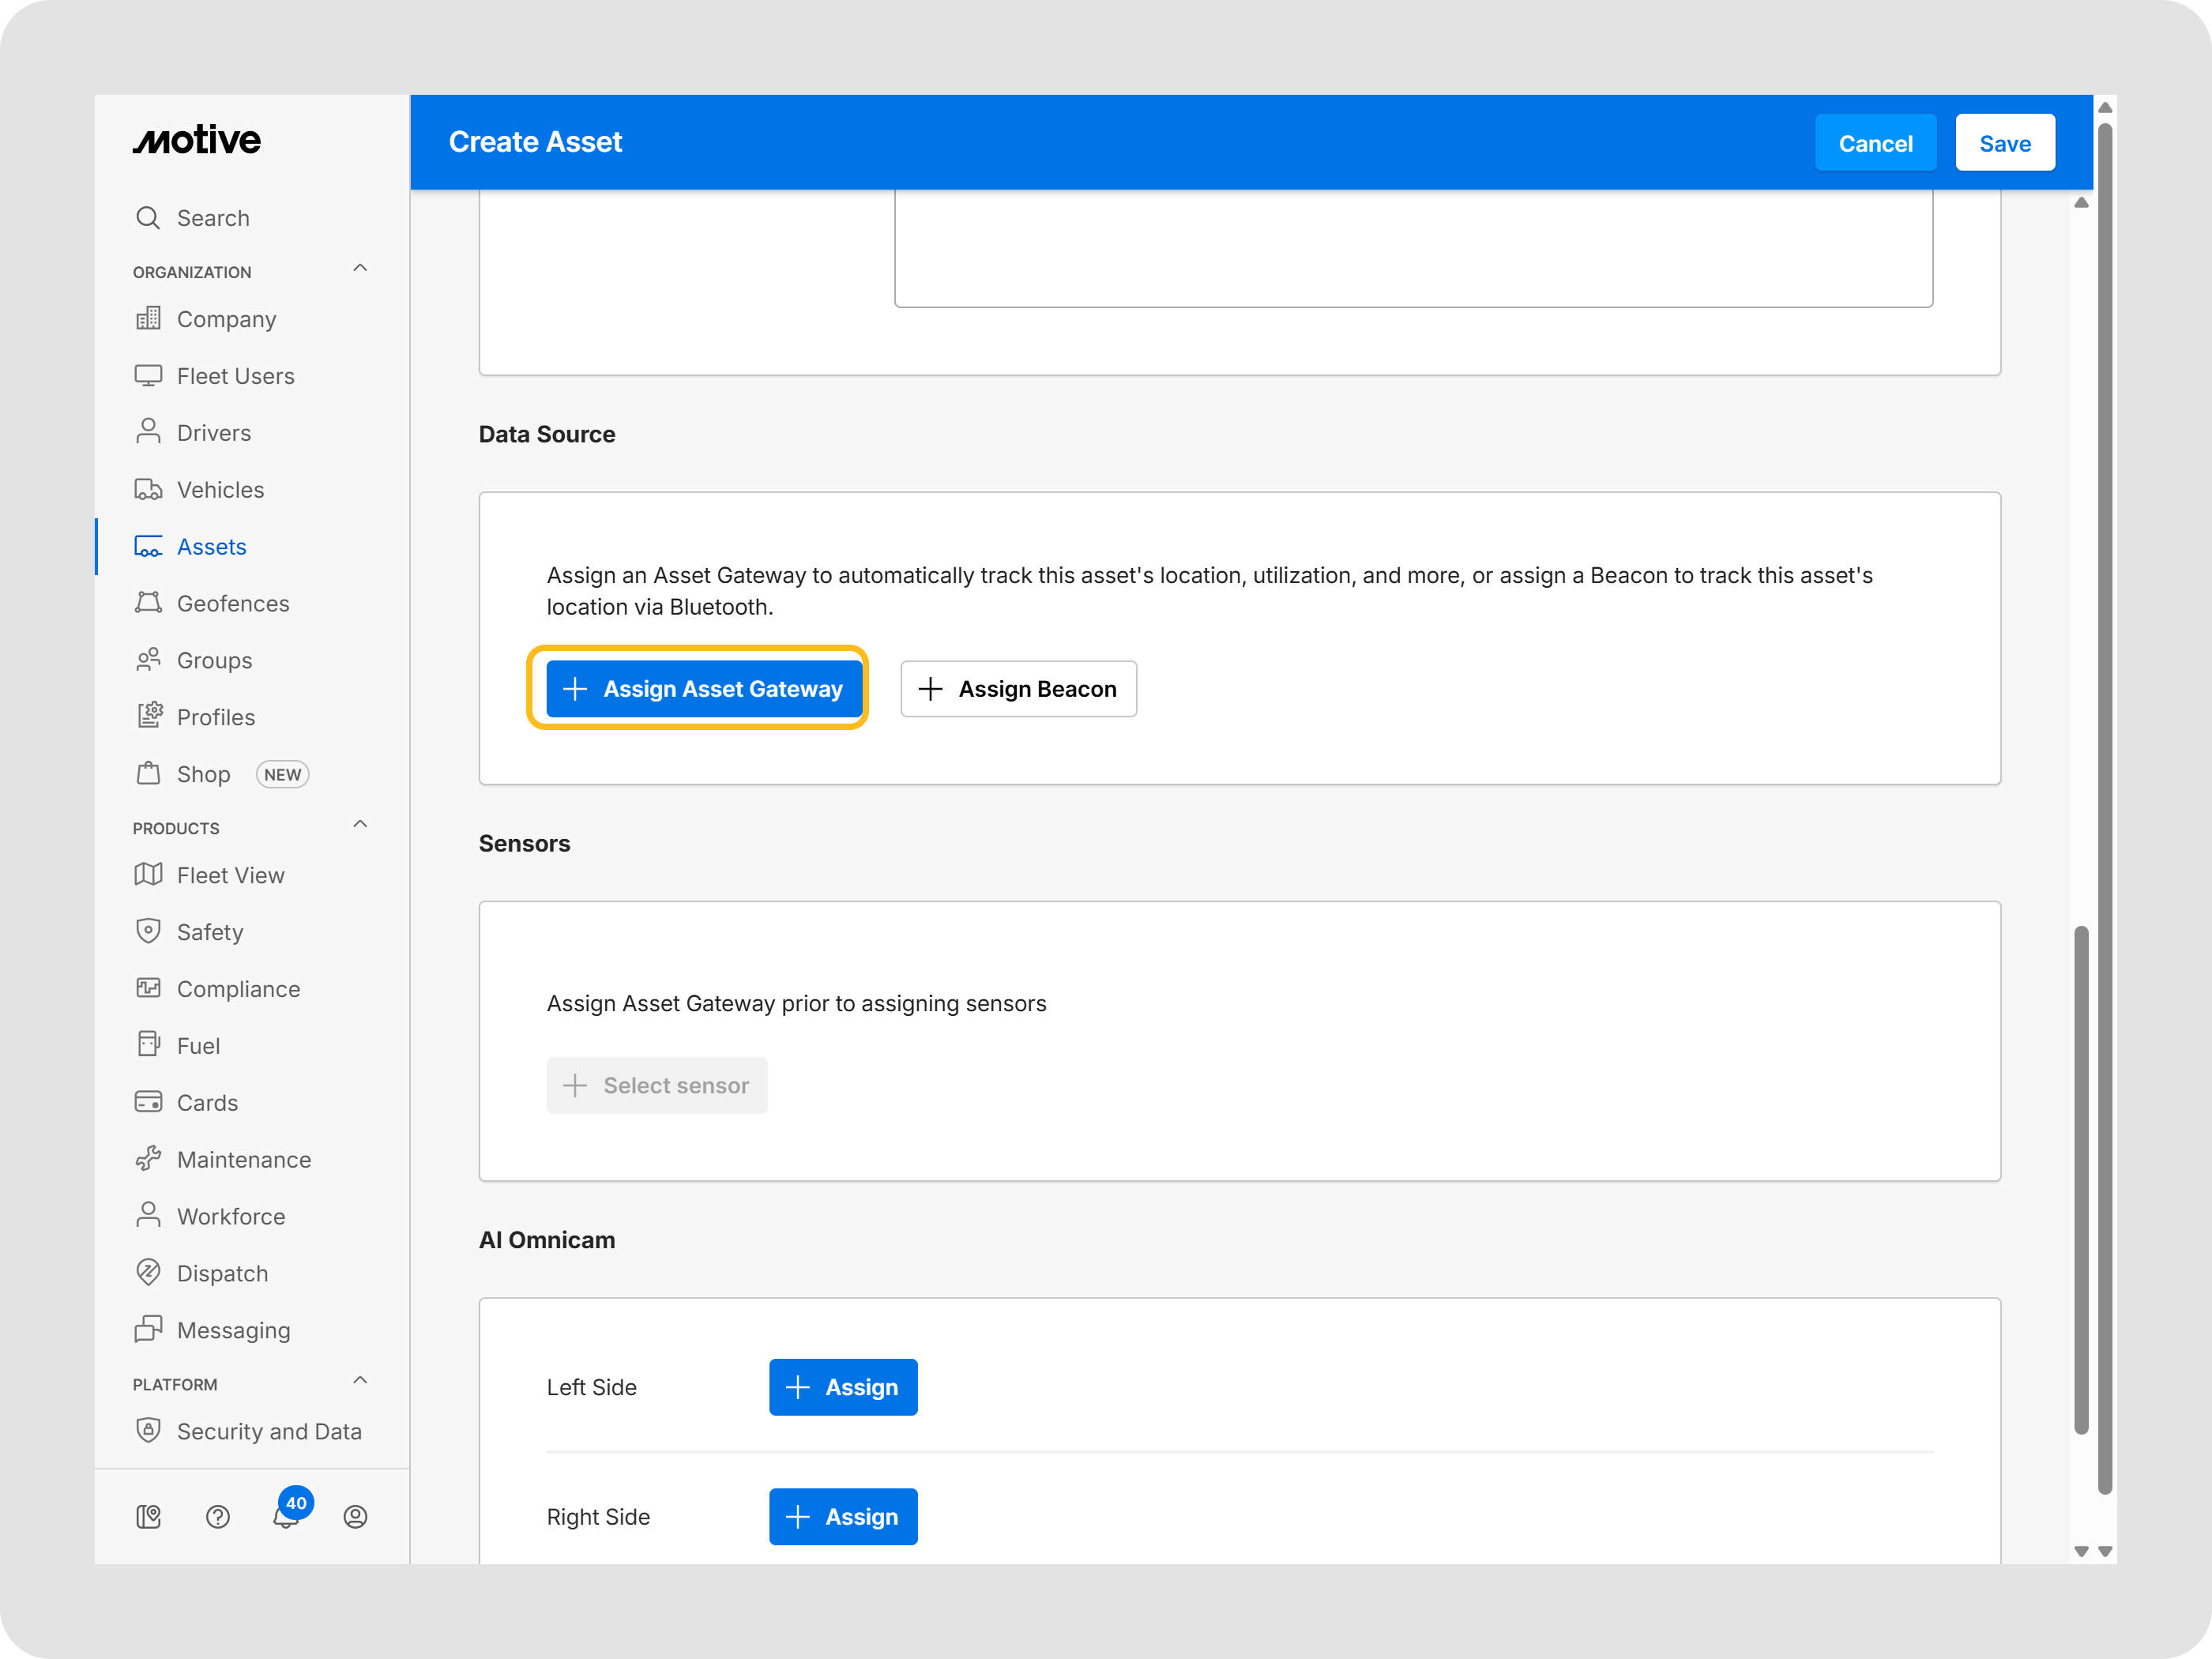The image size is (2212, 1659).
Task: Open the help question mark icon
Action: click(x=218, y=1516)
